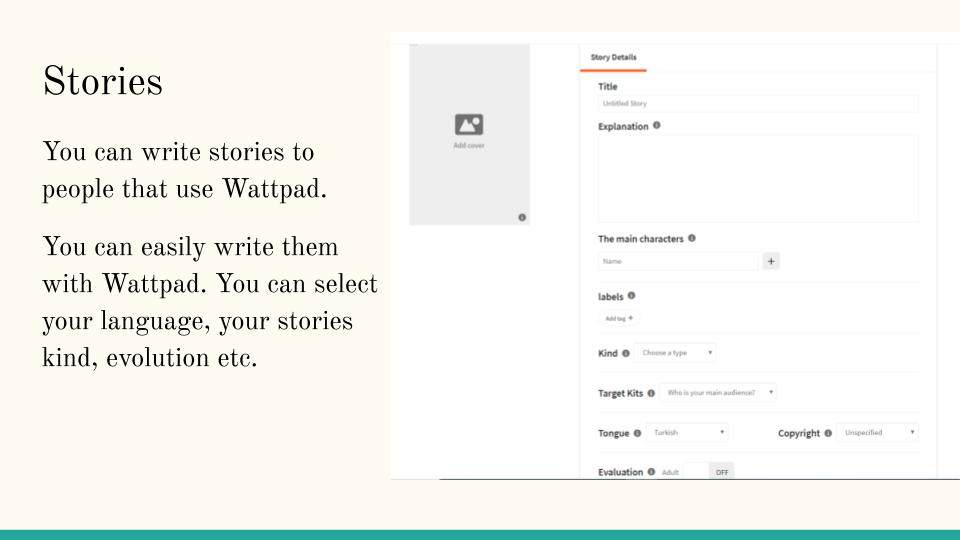Click the Untitled Story title field
The image size is (960, 540).
[x=757, y=103]
